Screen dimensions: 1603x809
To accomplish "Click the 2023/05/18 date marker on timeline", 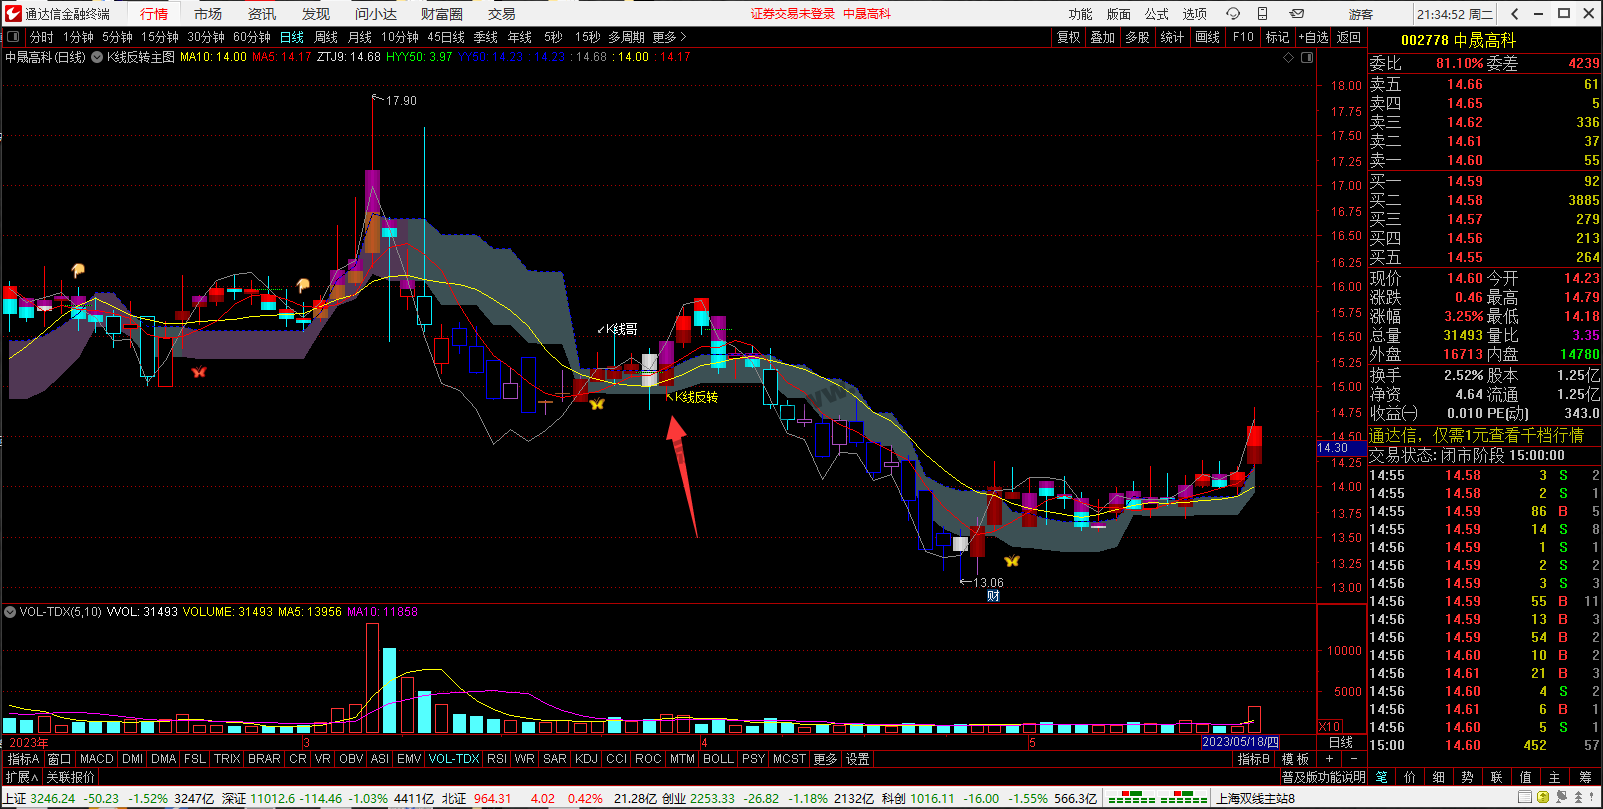I will 1239,742.
